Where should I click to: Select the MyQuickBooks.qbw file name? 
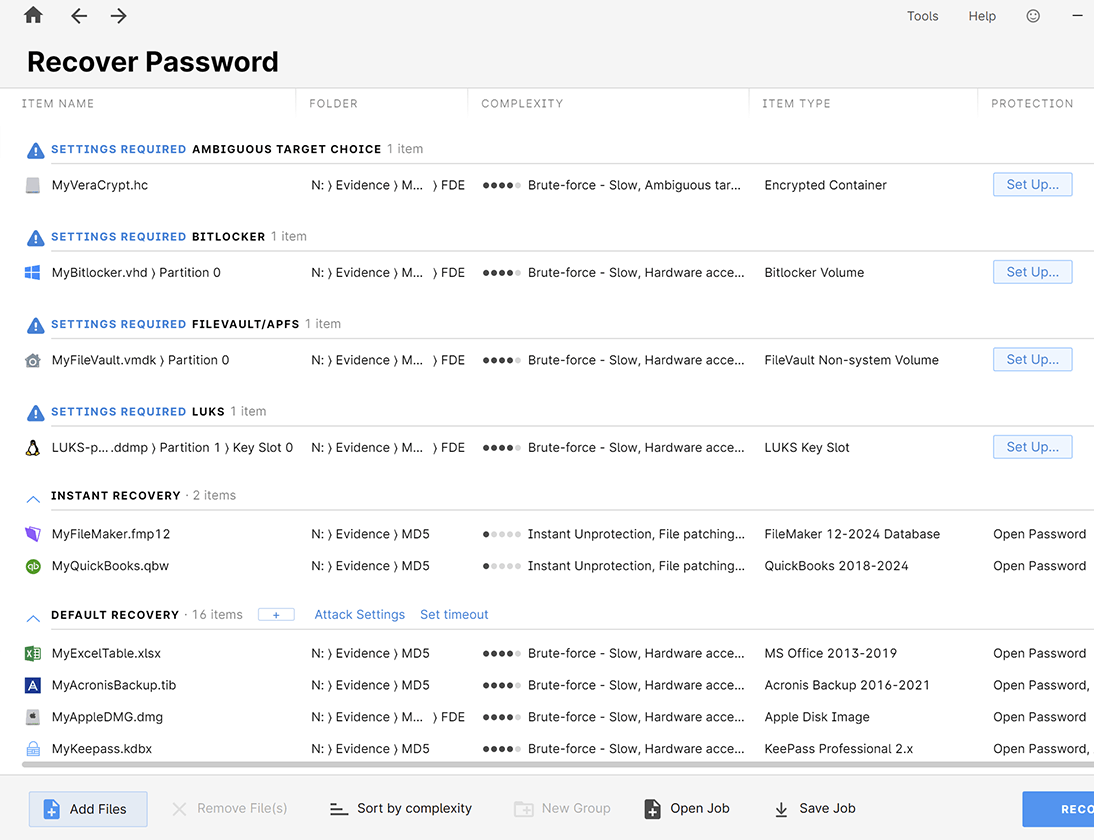[x=110, y=567]
